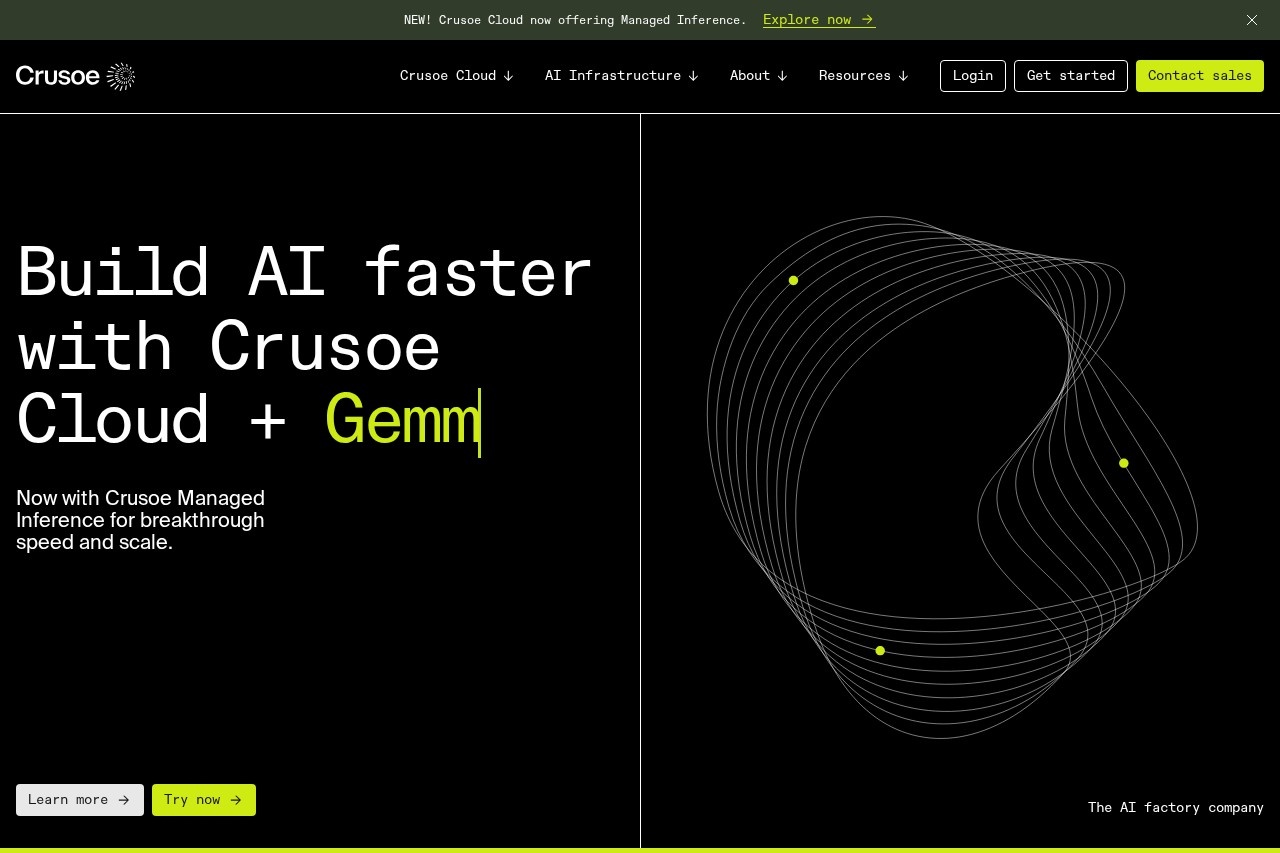Image resolution: width=1280 pixels, height=853 pixels.
Task: Hit the green Try now button
Action: [x=204, y=800]
